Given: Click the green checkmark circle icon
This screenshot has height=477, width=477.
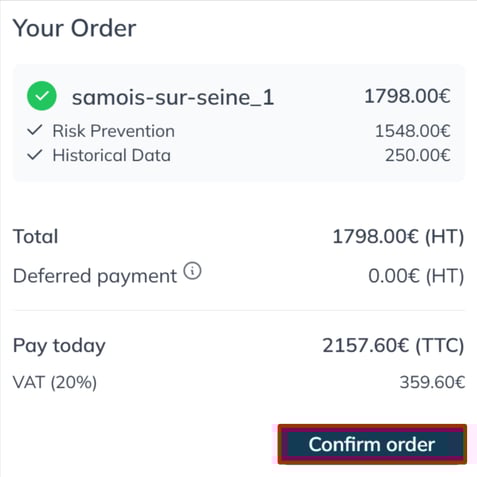Looking at the screenshot, I should tap(42, 96).
